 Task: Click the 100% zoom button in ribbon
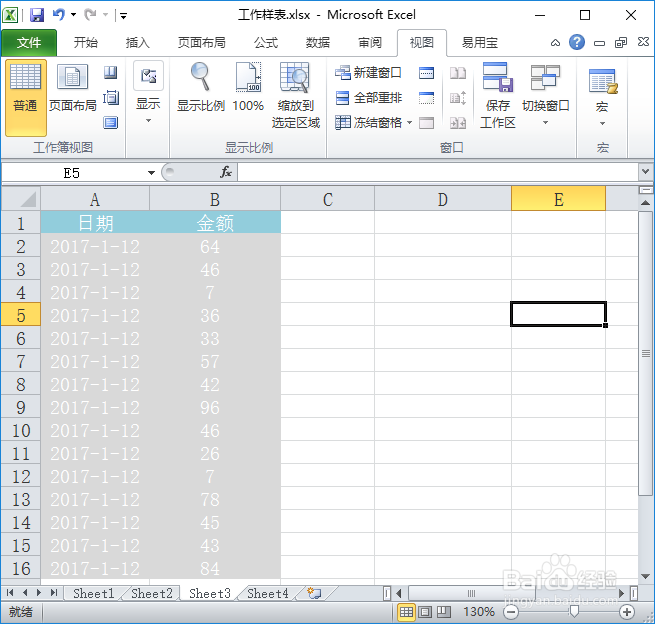[248, 88]
